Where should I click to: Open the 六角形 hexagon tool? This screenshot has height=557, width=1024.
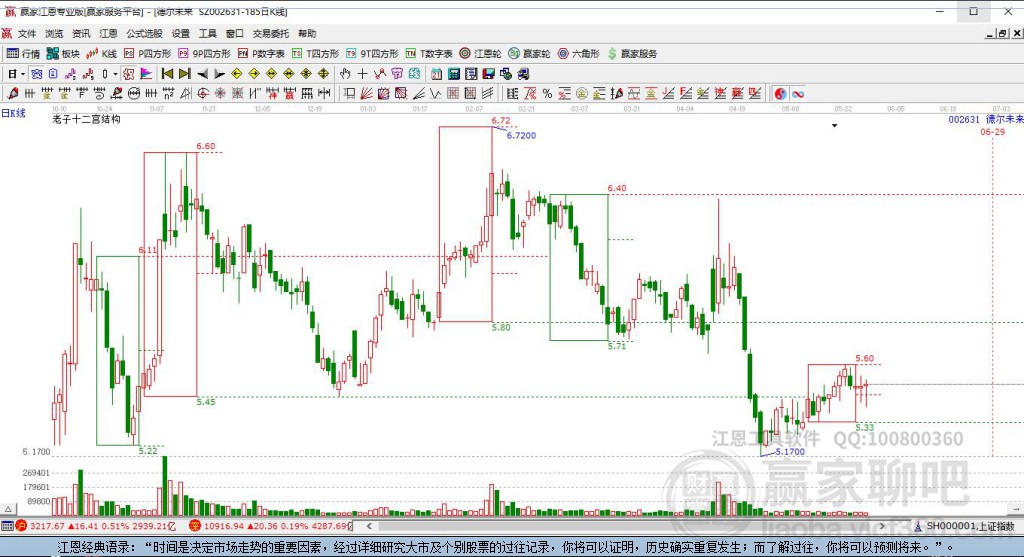[x=579, y=54]
